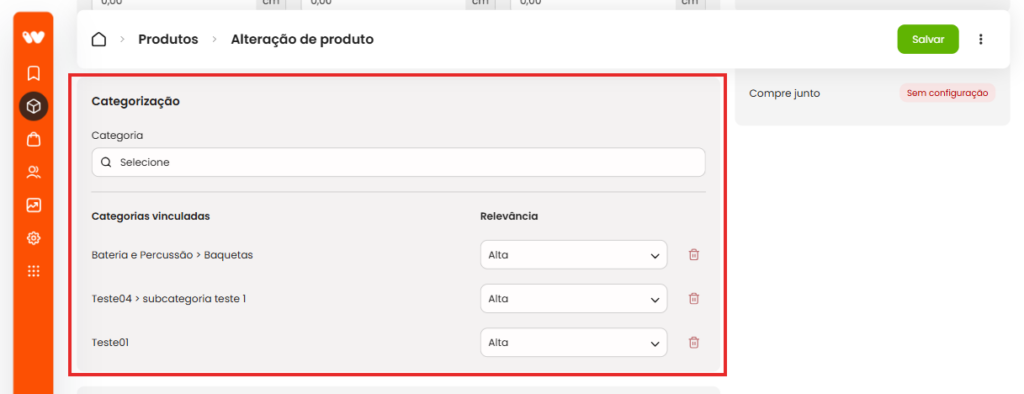
Task: Open the bookmark icon in the sidebar
Action: pyautogui.click(x=33, y=73)
